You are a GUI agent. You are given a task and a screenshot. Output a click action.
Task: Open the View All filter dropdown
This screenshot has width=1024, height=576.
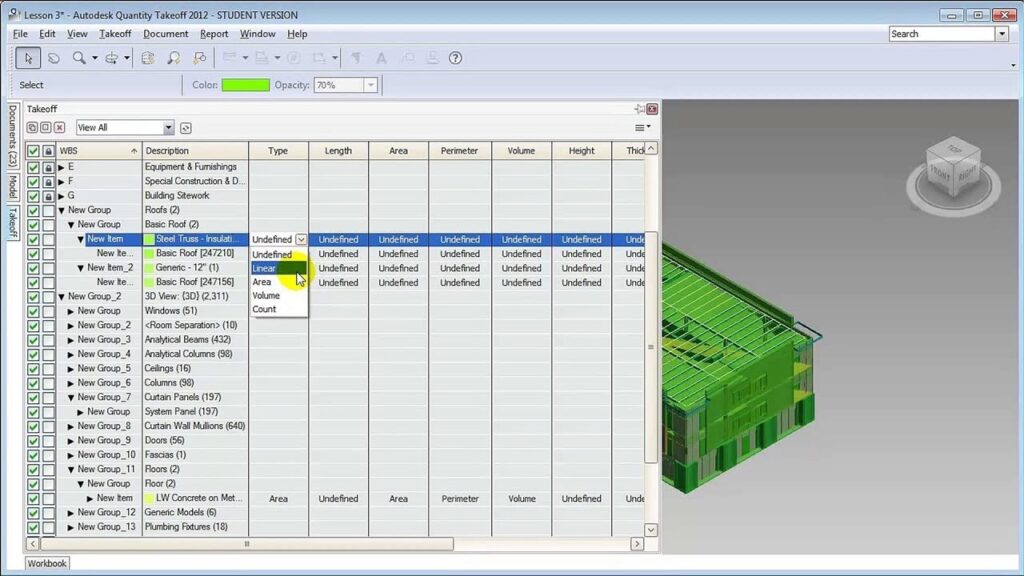(x=168, y=128)
